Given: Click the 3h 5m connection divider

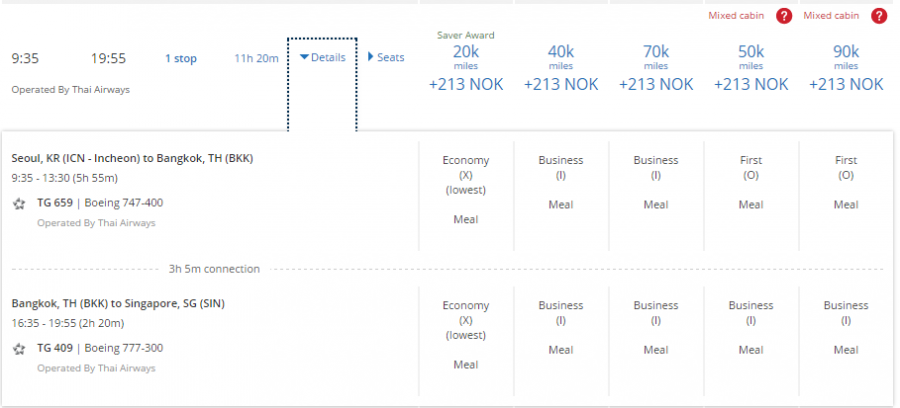Looking at the screenshot, I should [215, 269].
